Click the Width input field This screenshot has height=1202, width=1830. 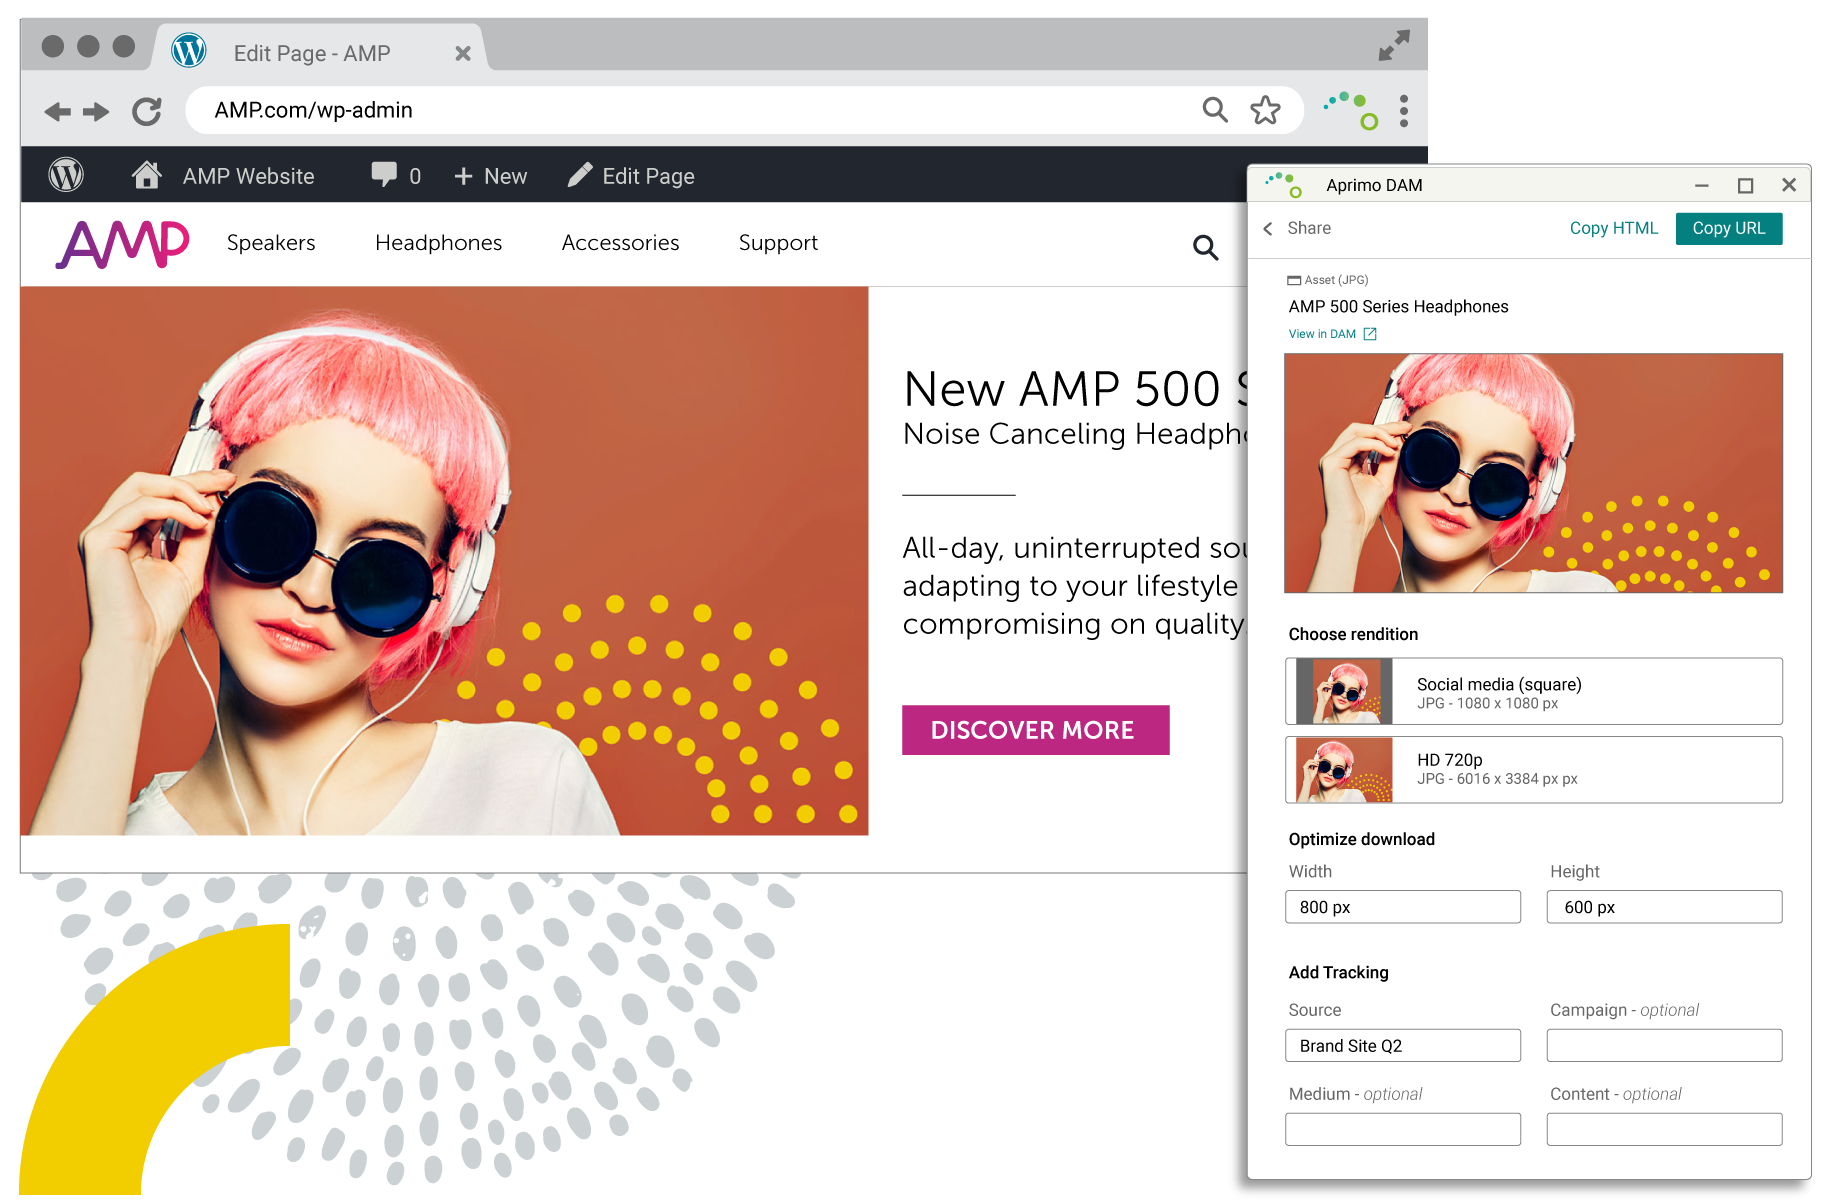(1402, 907)
